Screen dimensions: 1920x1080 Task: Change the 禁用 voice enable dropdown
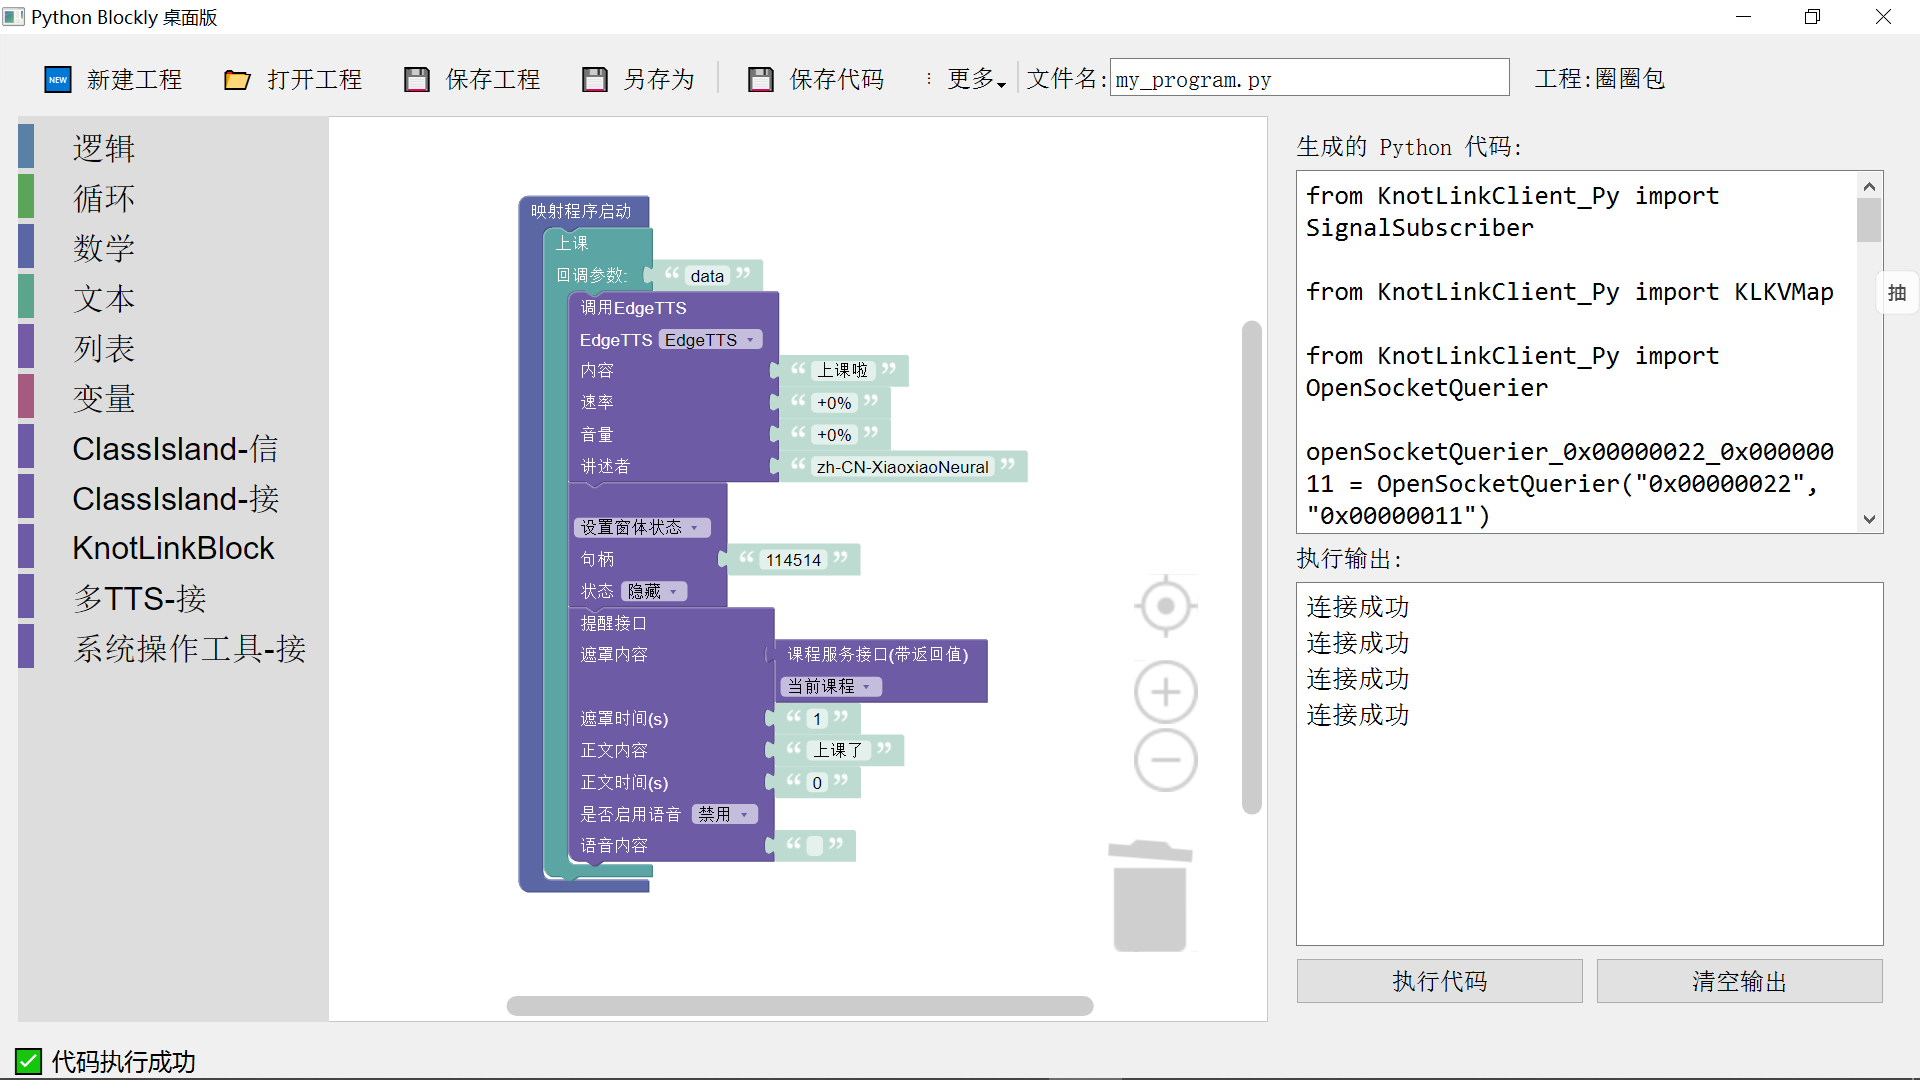click(x=724, y=814)
